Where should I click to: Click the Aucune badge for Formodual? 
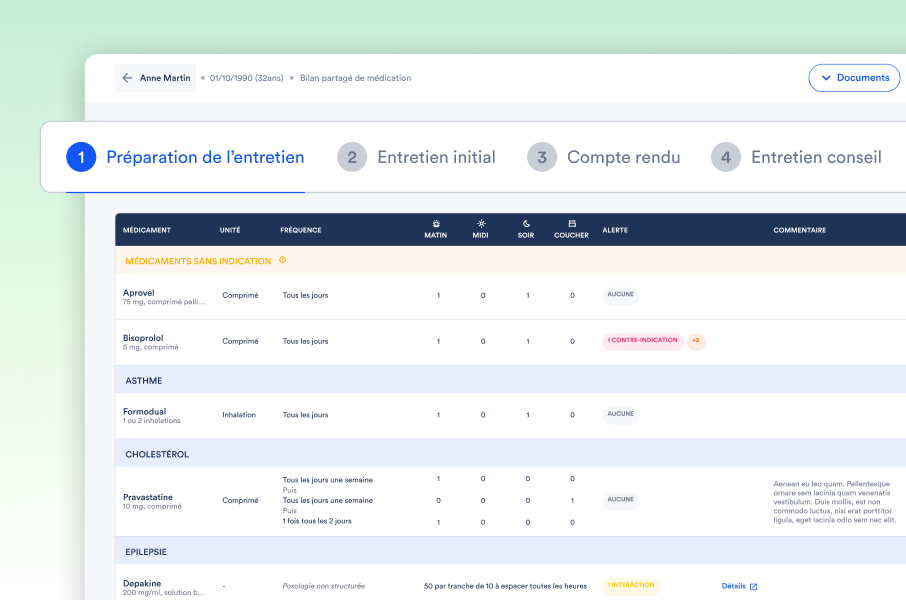621,414
